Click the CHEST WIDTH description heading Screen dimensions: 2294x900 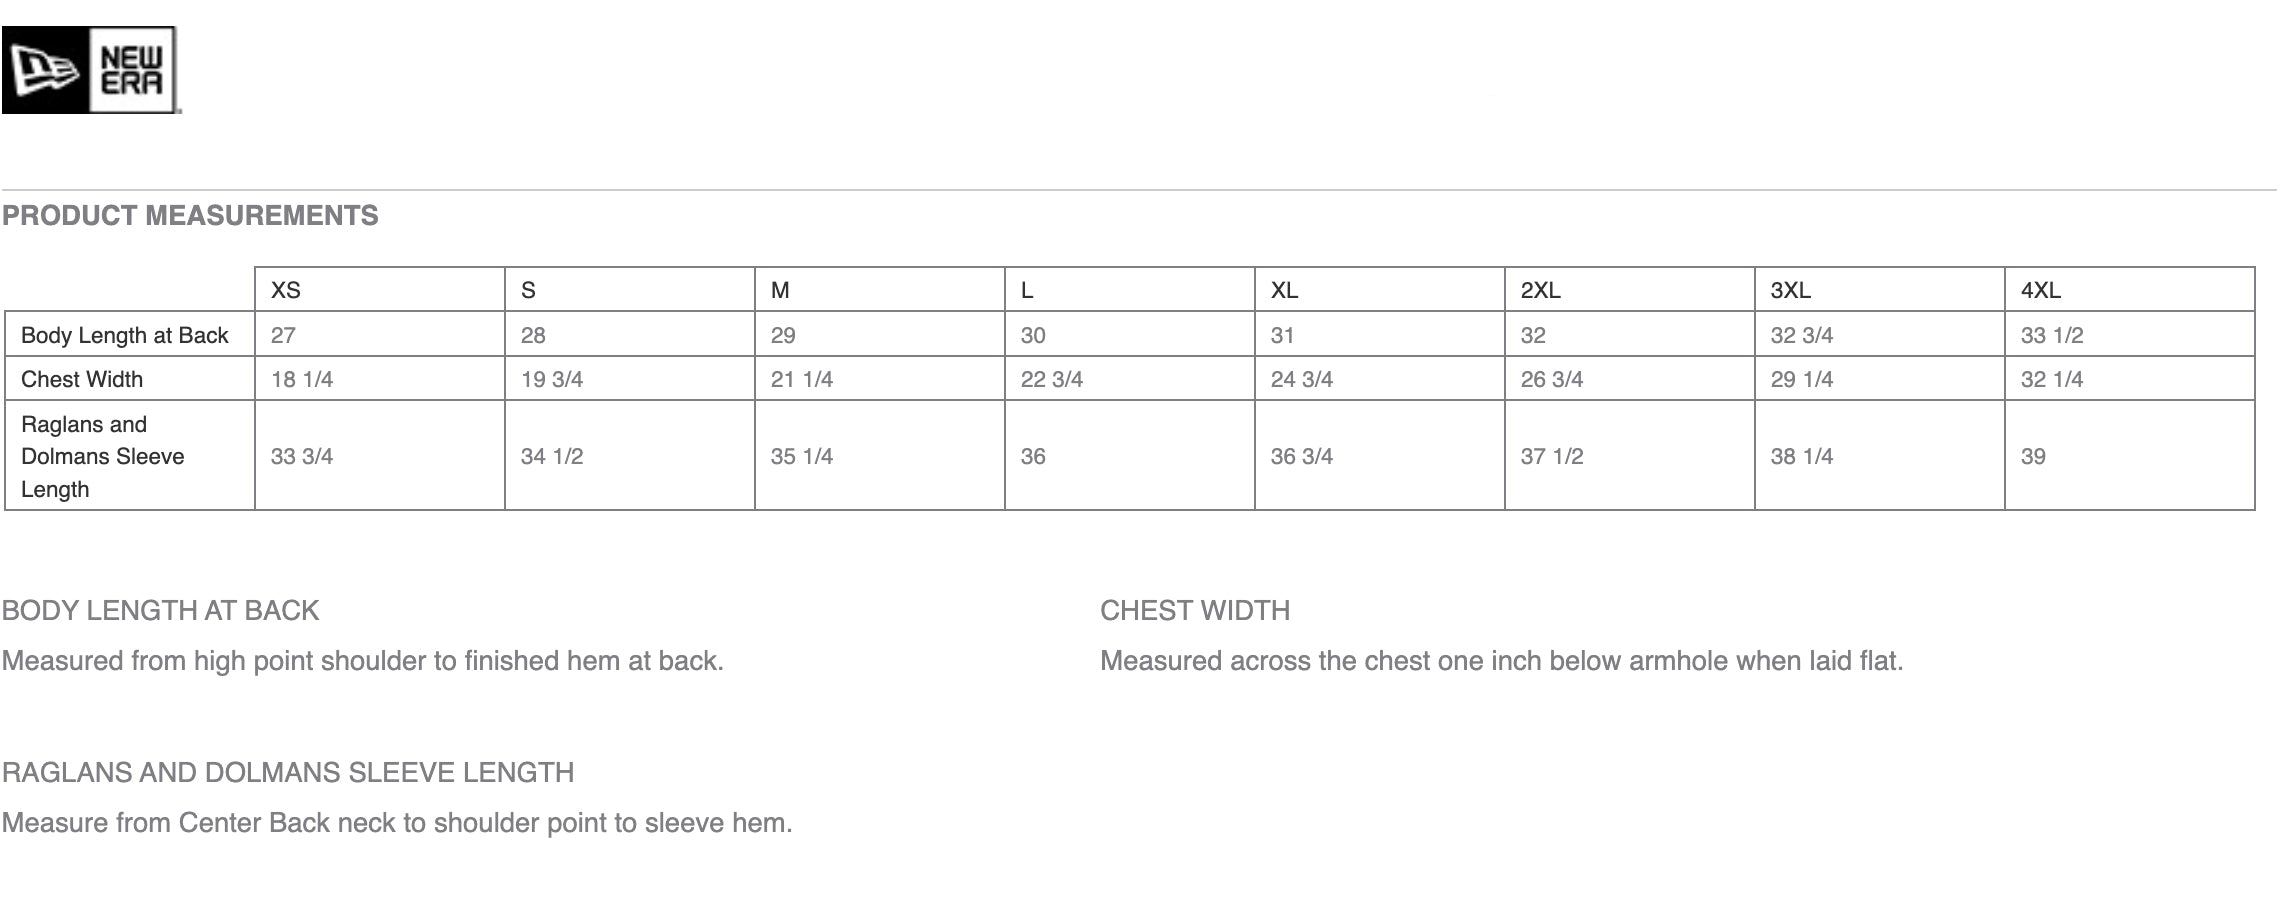(1195, 610)
